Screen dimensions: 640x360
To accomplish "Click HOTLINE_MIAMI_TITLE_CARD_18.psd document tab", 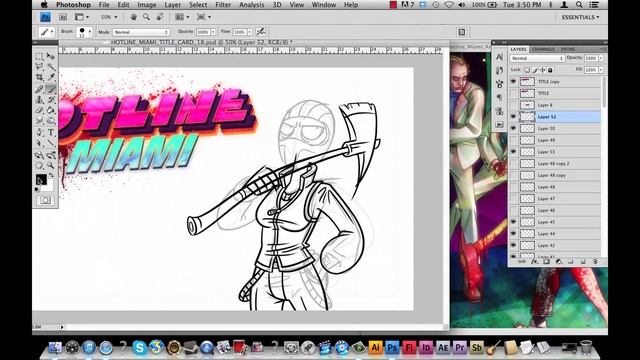I will point(201,42).
